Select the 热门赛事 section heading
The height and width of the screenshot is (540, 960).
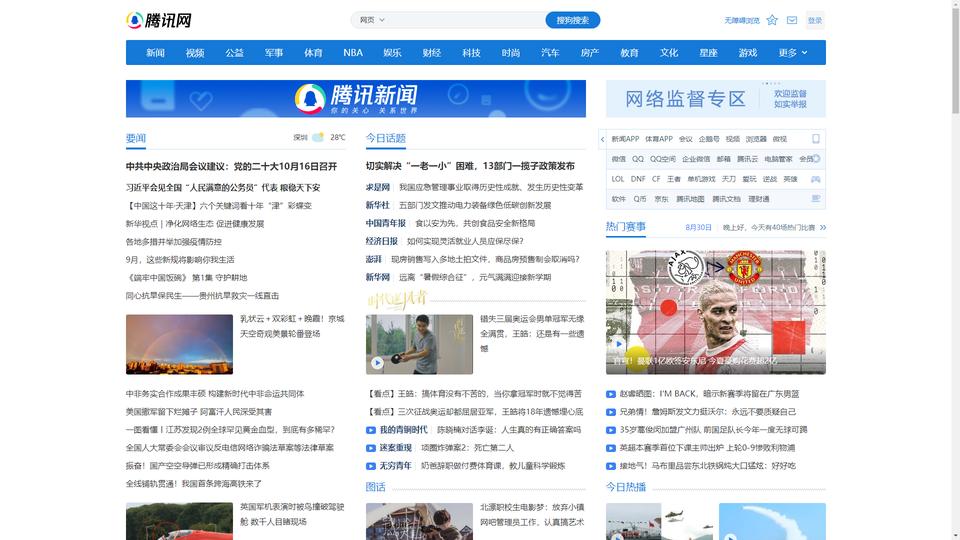click(626, 227)
